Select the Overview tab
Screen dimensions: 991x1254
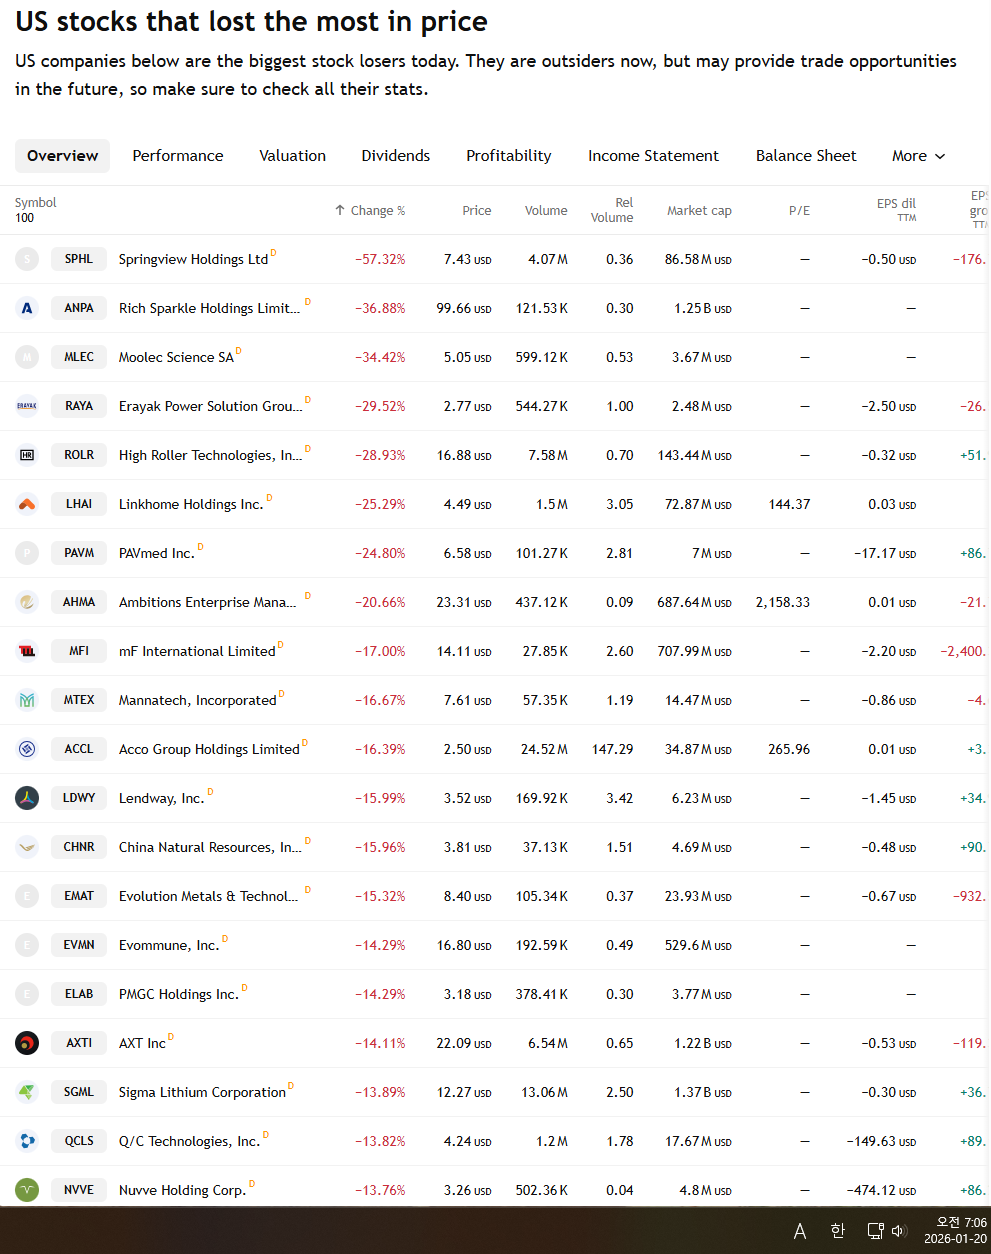pyautogui.click(x=62, y=156)
